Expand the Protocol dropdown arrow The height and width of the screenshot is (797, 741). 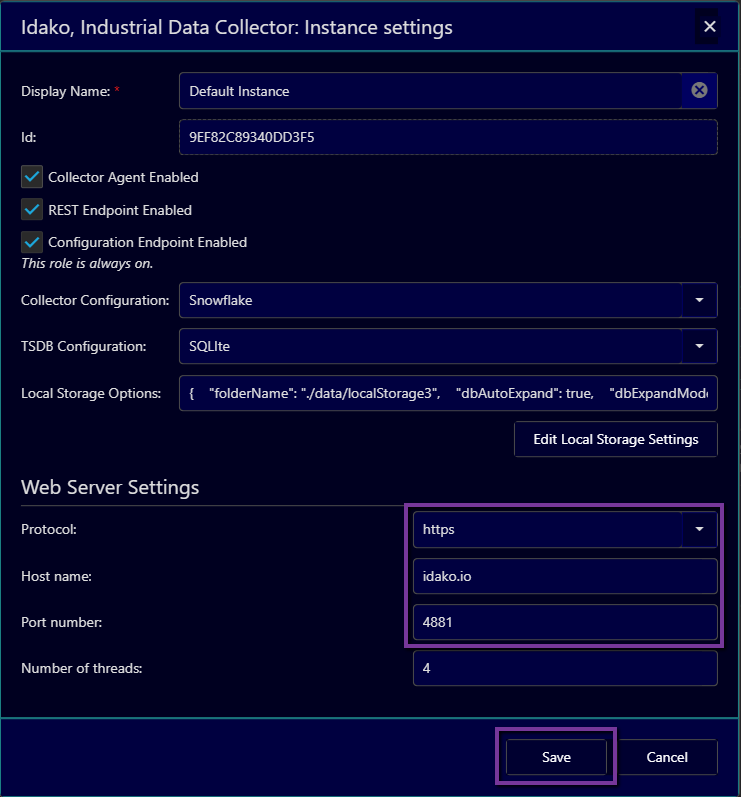click(699, 529)
